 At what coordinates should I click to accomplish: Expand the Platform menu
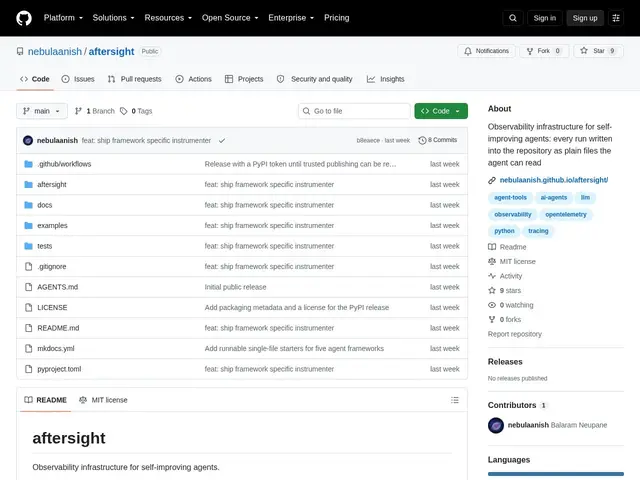(63, 18)
